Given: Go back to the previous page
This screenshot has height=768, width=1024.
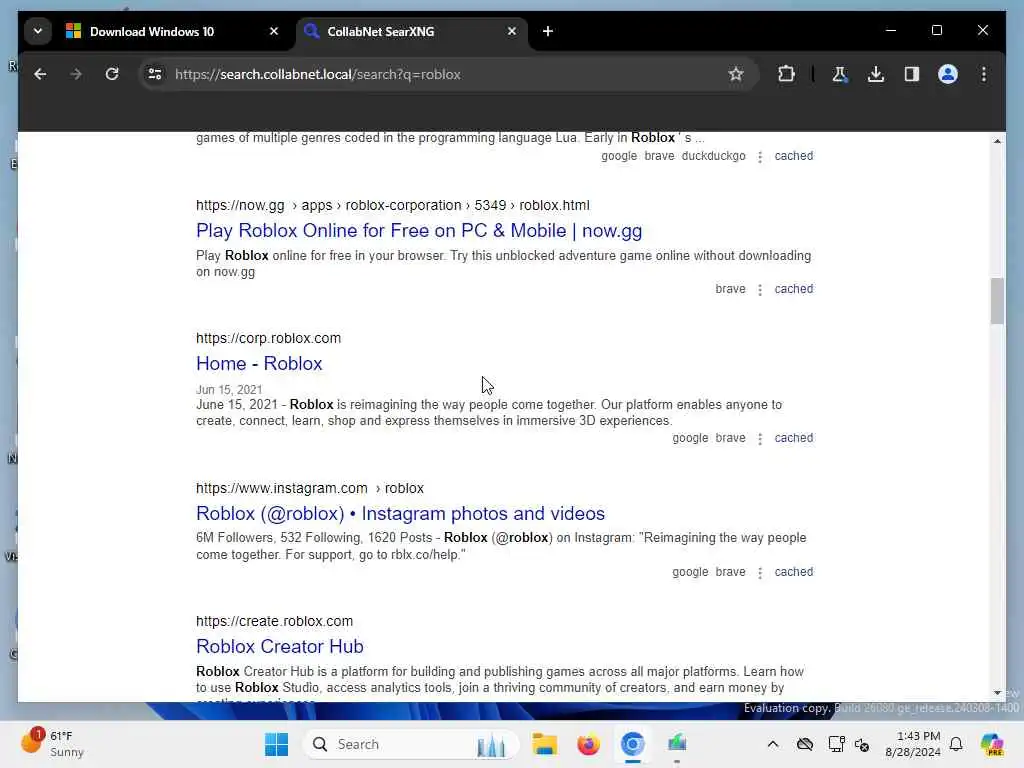Looking at the screenshot, I should point(40,74).
